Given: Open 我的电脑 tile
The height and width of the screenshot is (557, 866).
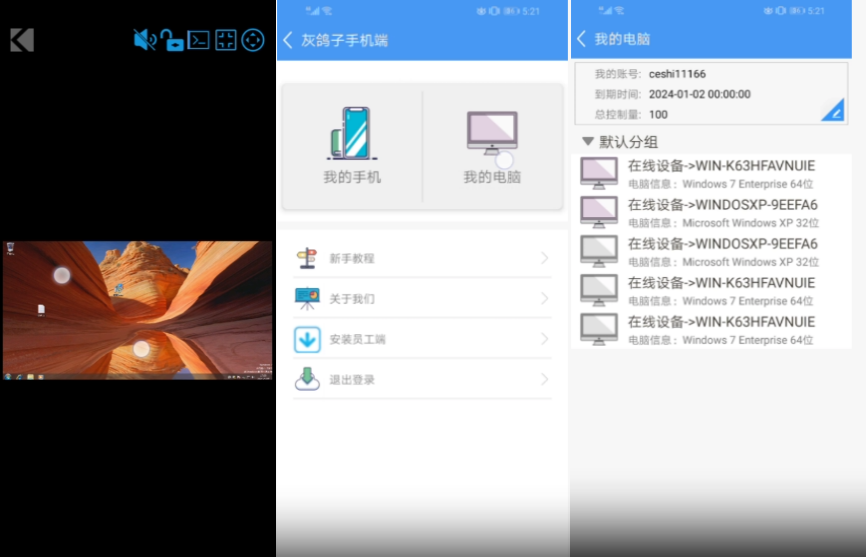Looking at the screenshot, I should click(491, 146).
